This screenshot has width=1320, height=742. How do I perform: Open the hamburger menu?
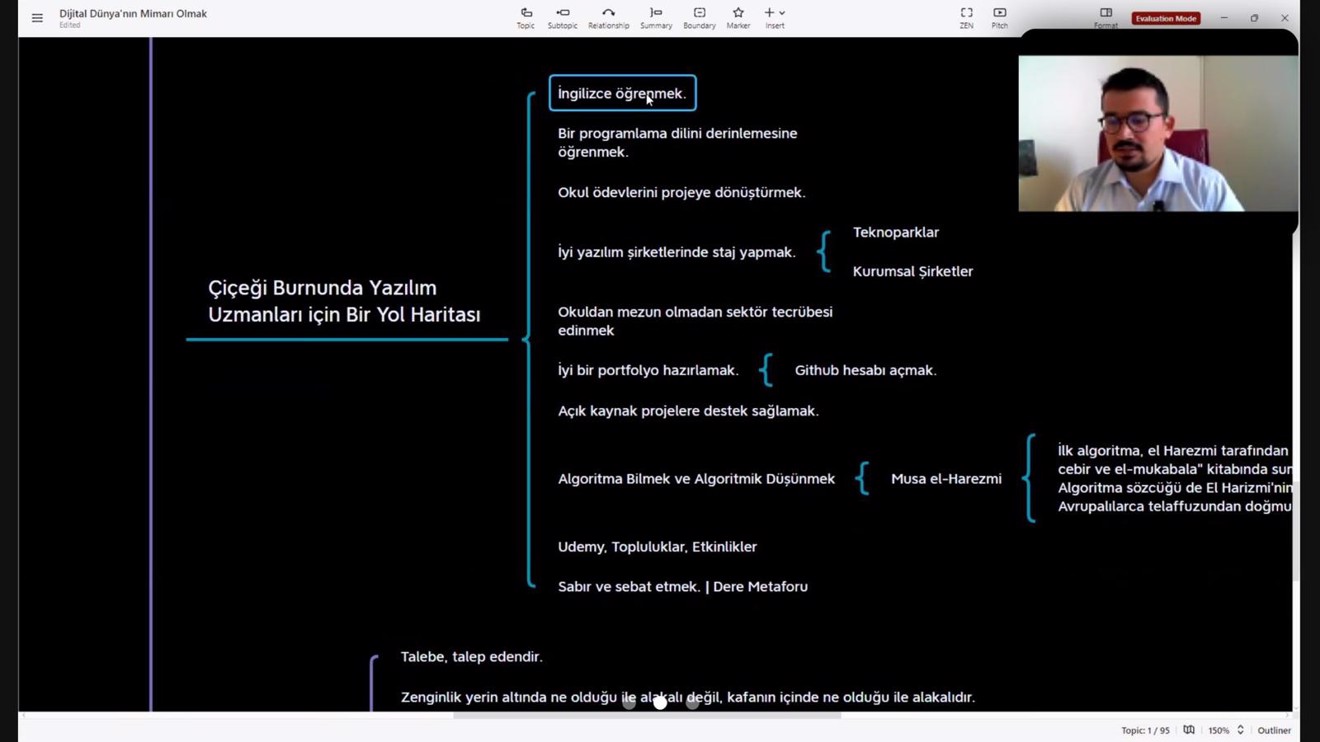(x=37, y=18)
